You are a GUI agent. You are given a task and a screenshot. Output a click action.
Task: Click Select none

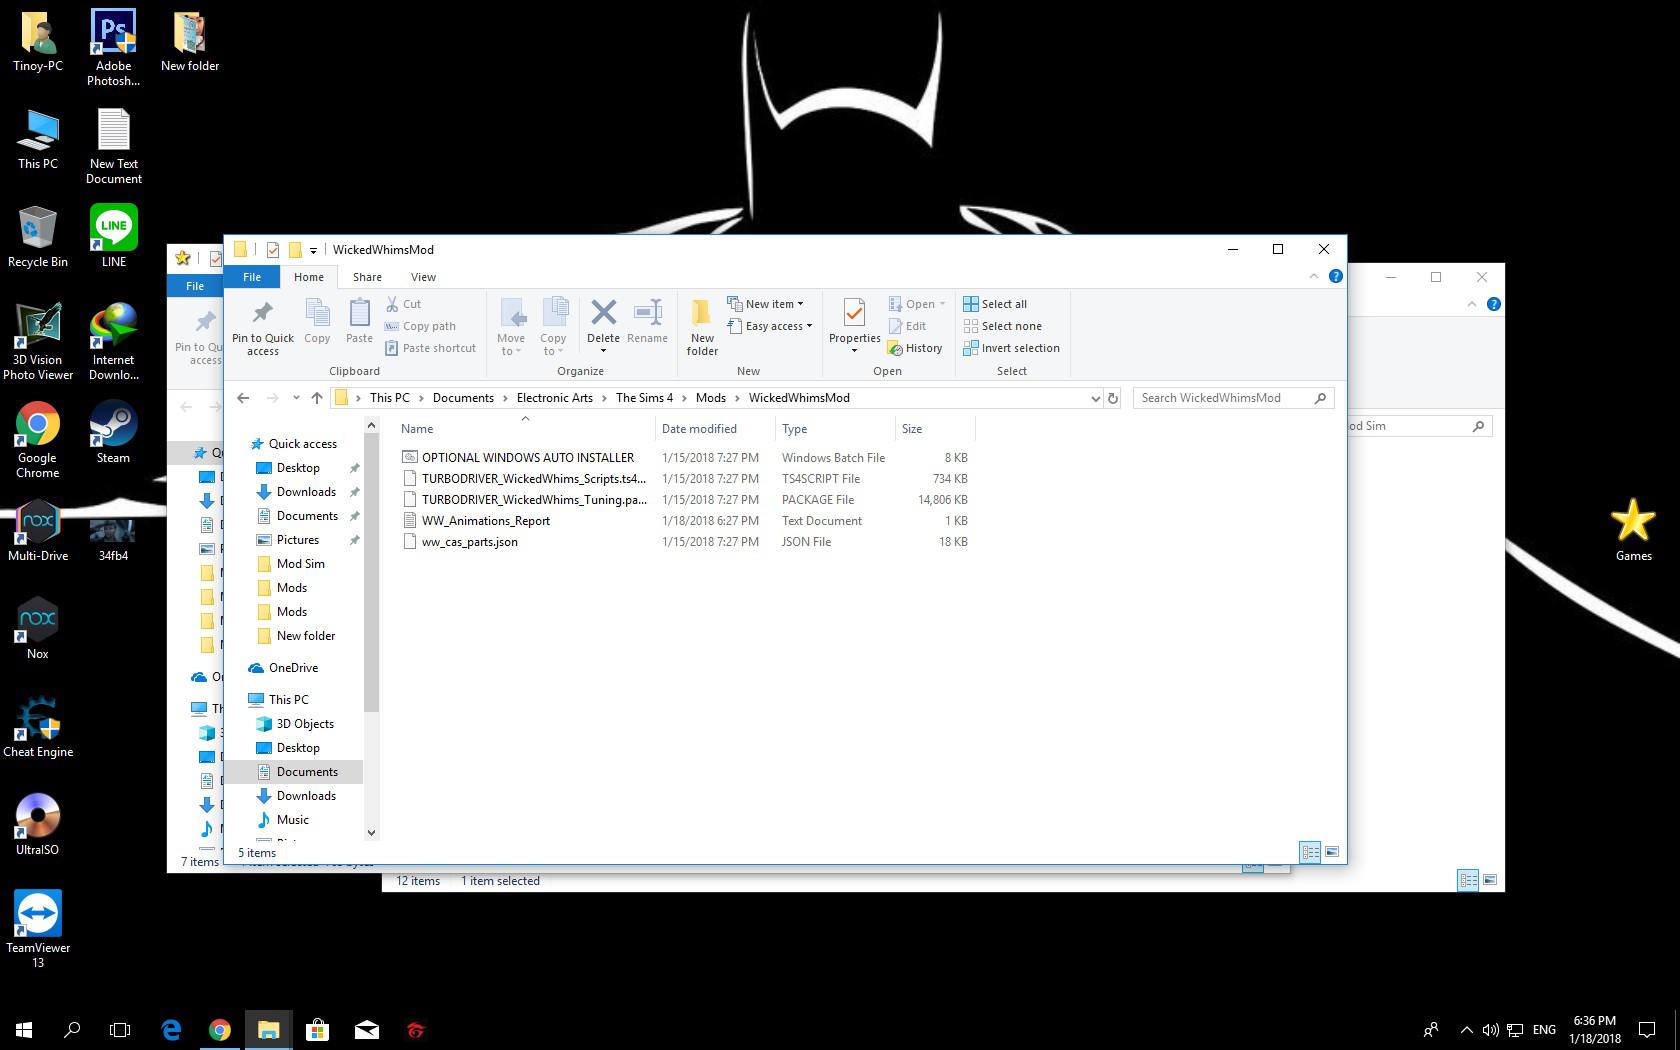(1002, 326)
